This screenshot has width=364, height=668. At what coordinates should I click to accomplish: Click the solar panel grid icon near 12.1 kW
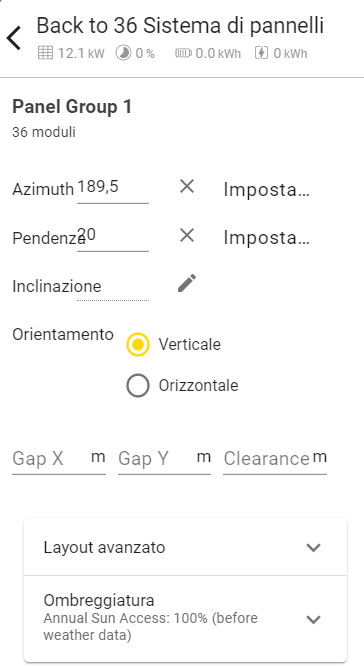[x=45, y=53]
